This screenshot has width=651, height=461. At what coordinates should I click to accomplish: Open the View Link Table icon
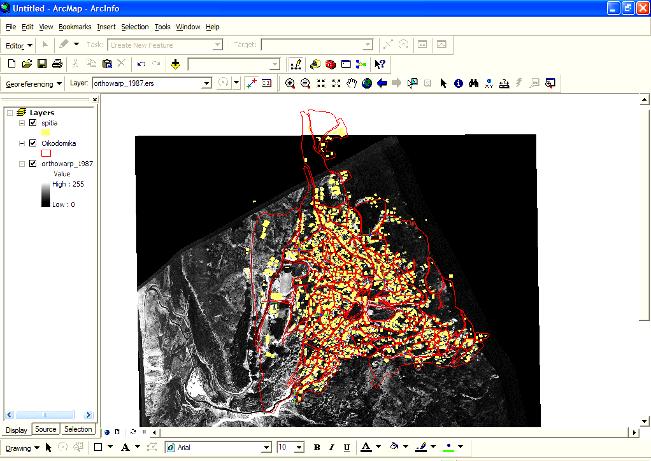tap(267, 83)
